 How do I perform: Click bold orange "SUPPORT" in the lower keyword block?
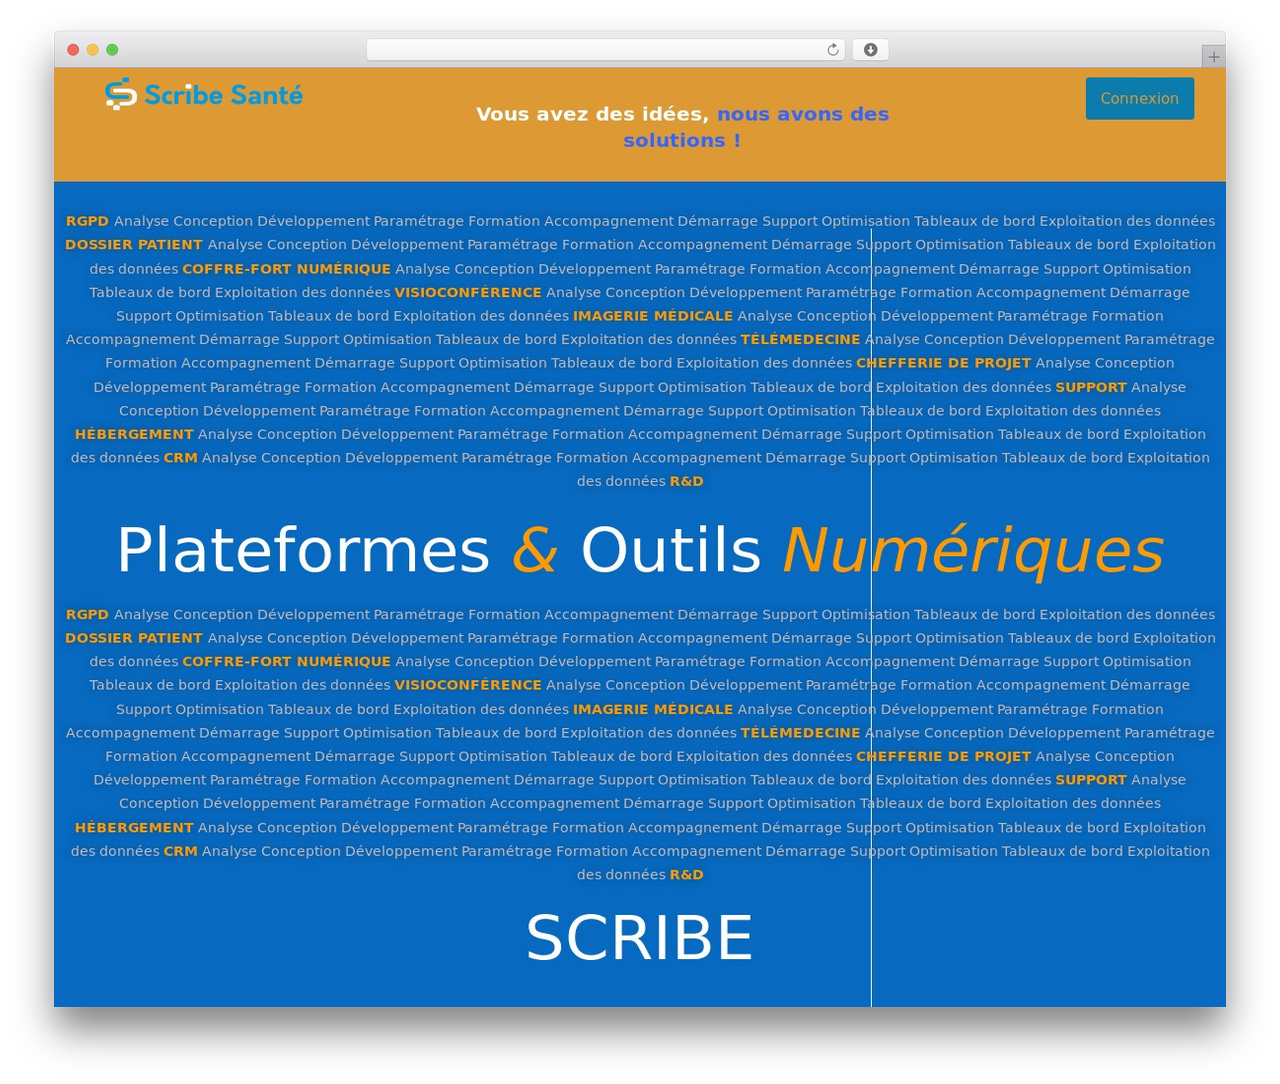pyautogui.click(x=1091, y=780)
